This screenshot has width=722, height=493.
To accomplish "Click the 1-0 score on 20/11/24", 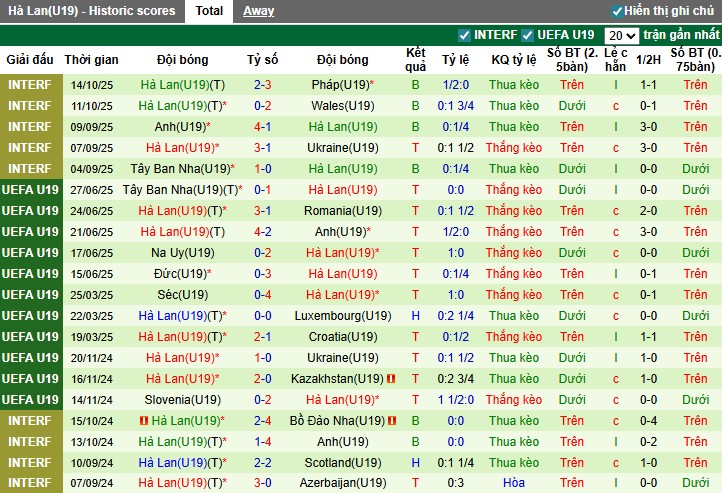I will tap(262, 358).
